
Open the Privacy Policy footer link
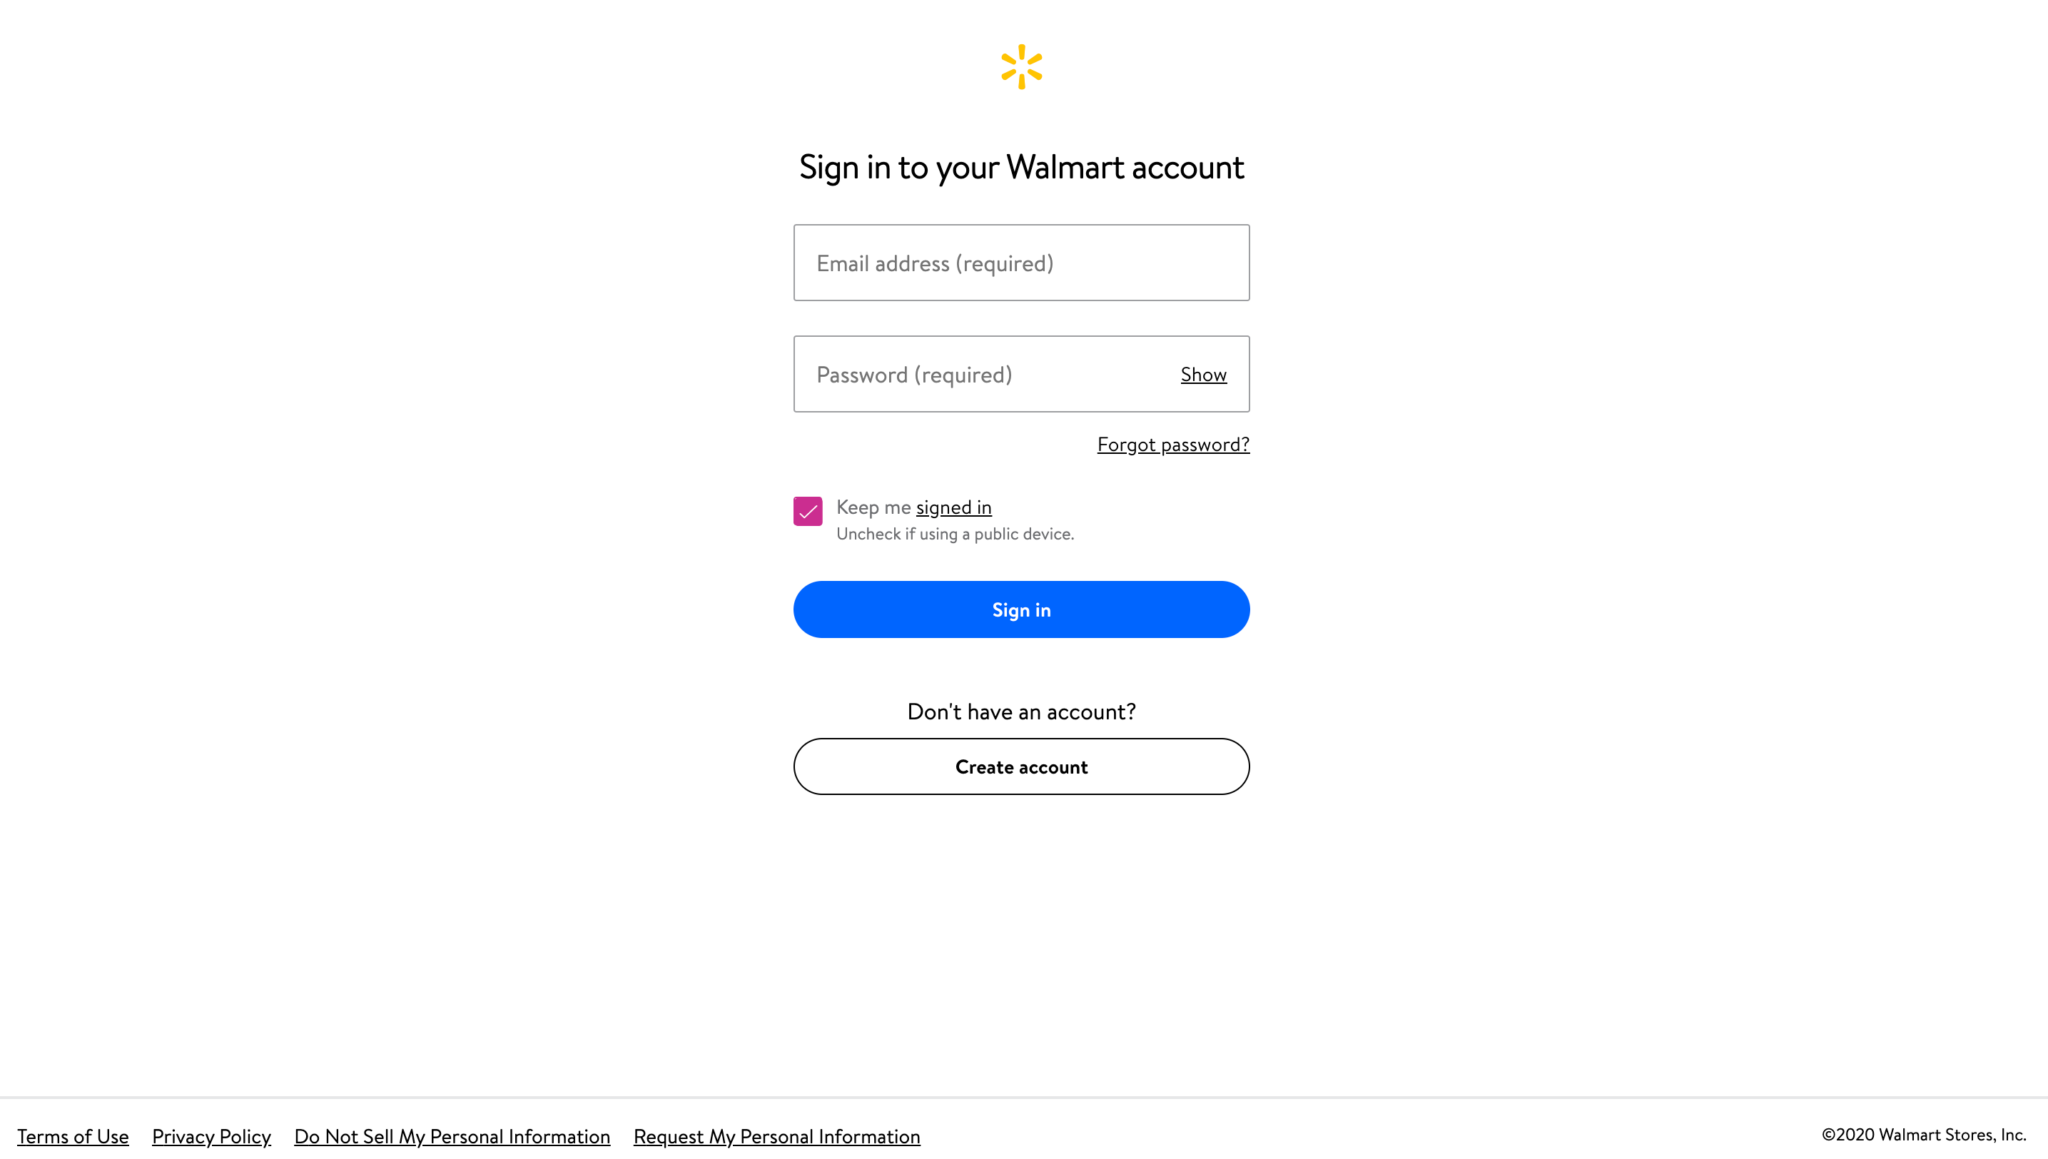click(x=211, y=1136)
